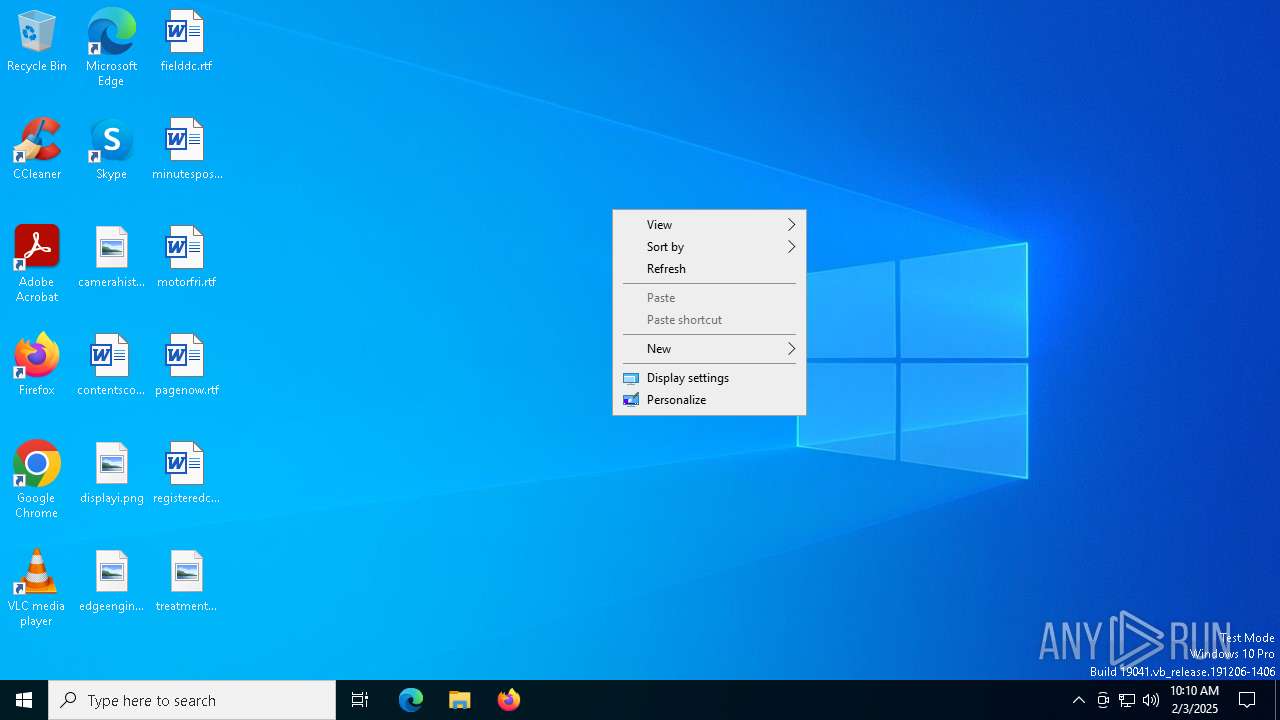
Task: Open Task View from the taskbar
Action: tap(360, 700)
